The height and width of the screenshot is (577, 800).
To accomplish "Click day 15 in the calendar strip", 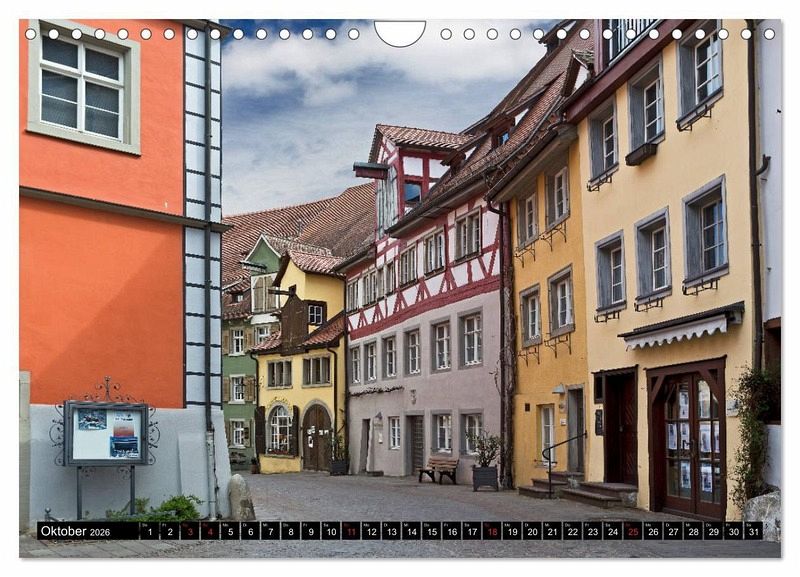I will (x=431, y=531).
